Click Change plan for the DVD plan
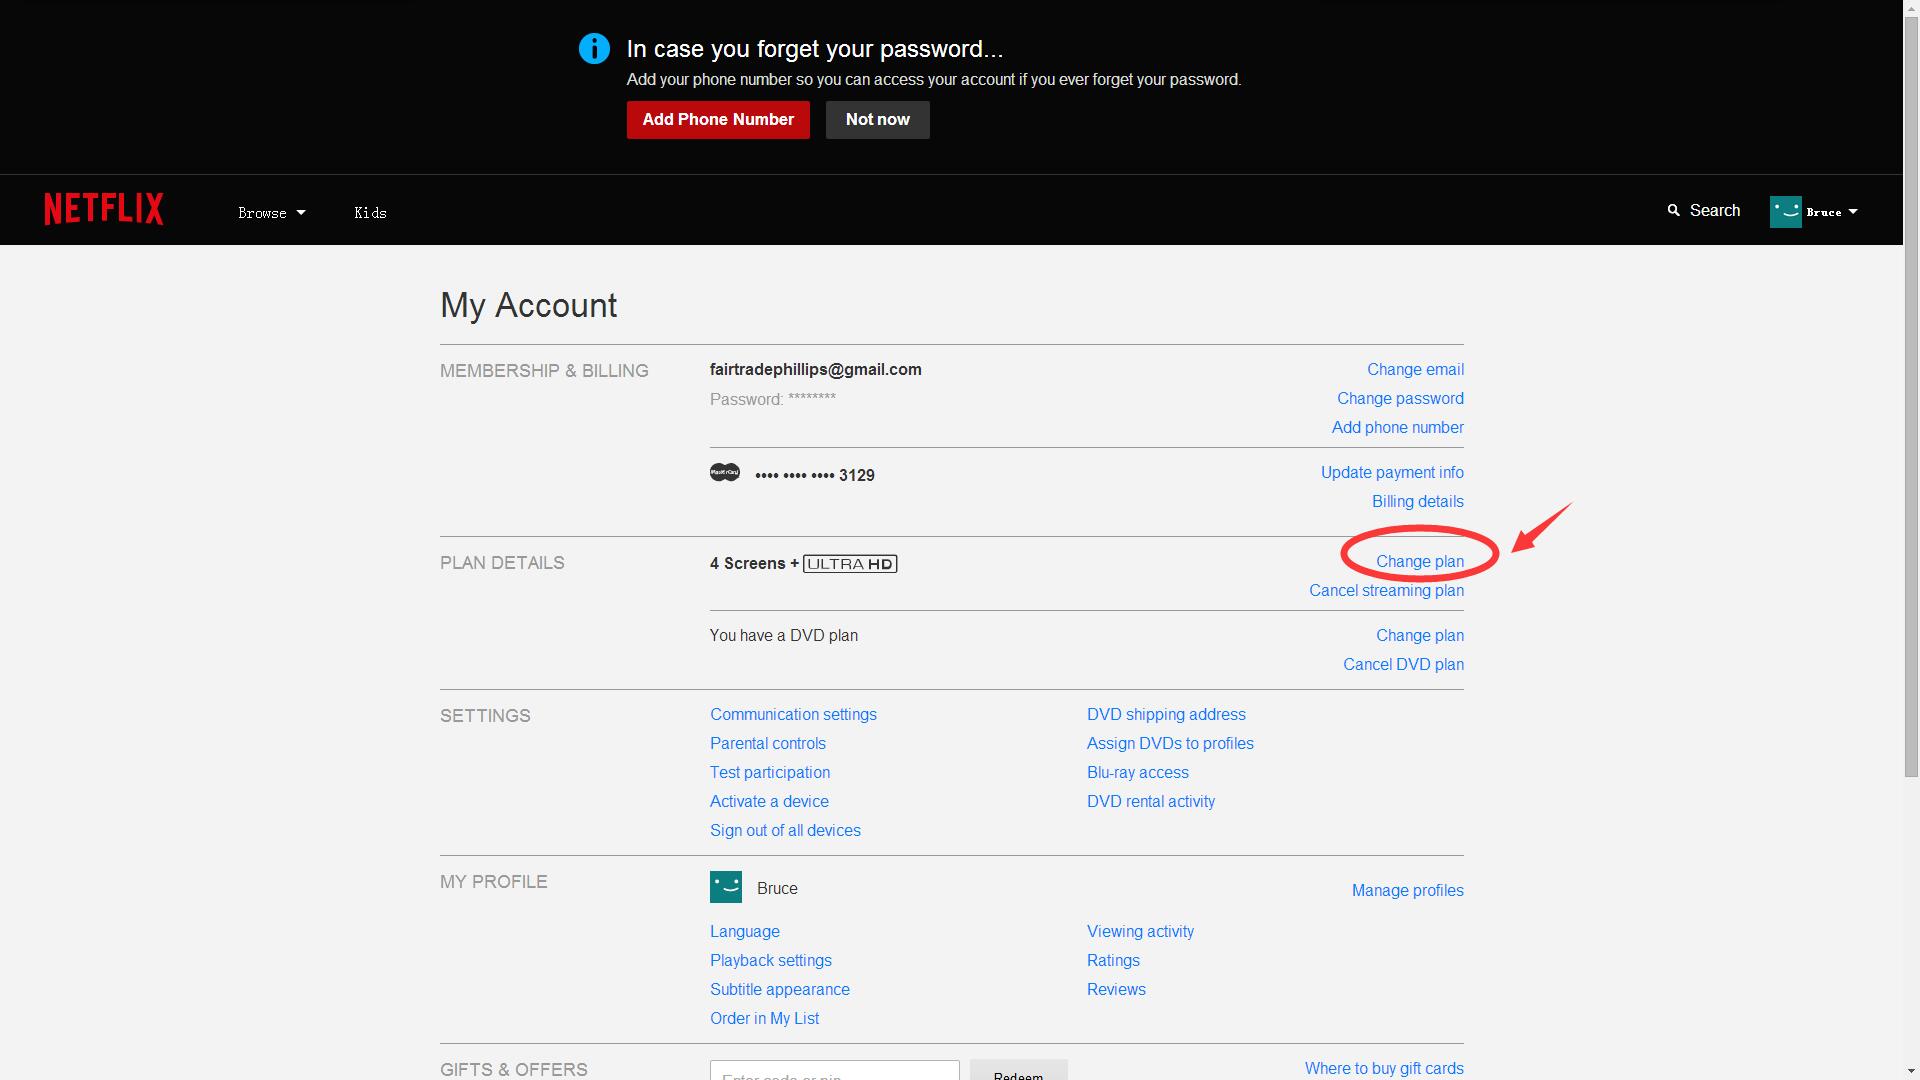The height and width of the screenshot is (1080, 1920). 1419,635
